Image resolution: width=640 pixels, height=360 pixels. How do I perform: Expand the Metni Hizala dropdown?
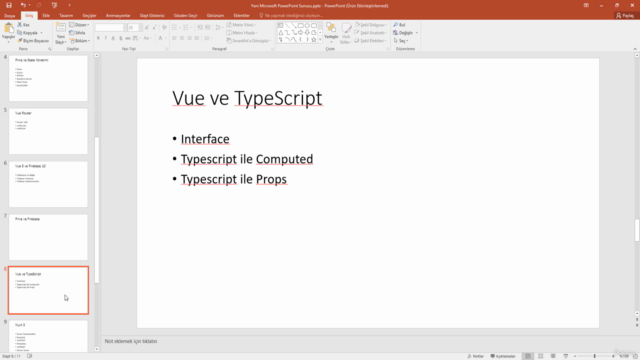(242, 33)
